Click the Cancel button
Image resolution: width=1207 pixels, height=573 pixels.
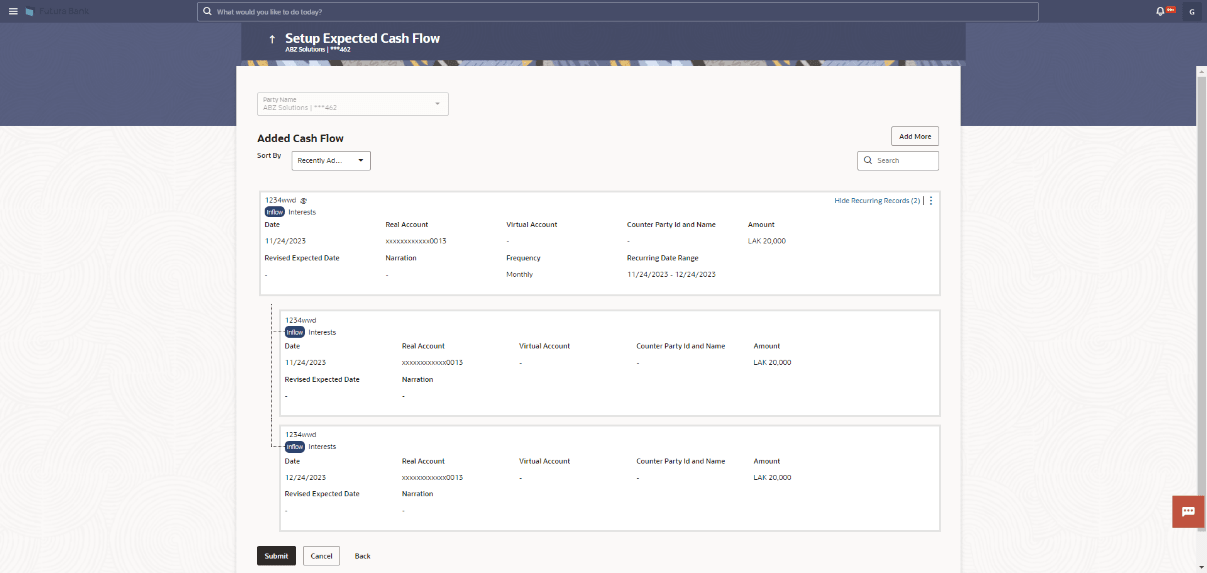point(321,556)
